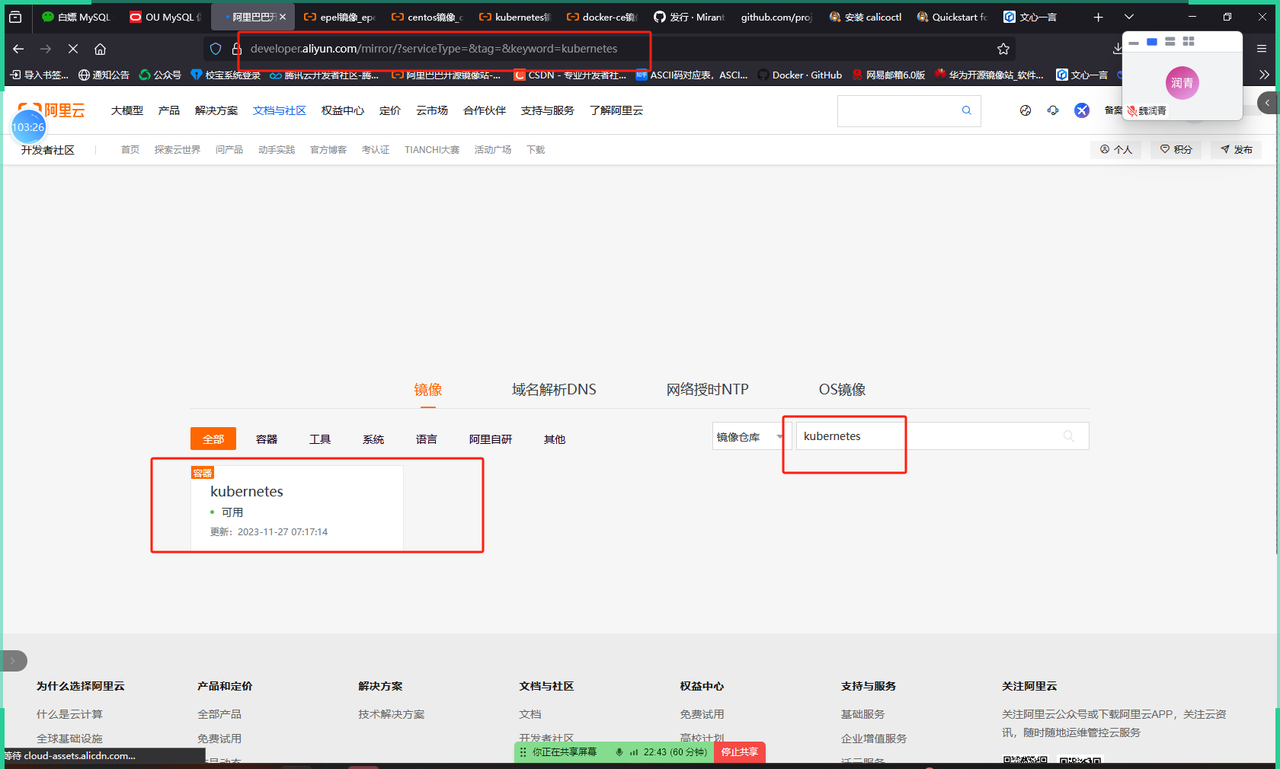Filter by 阿里自研 category
This screenshot has height=769, width=1280.
click(490, 439)
